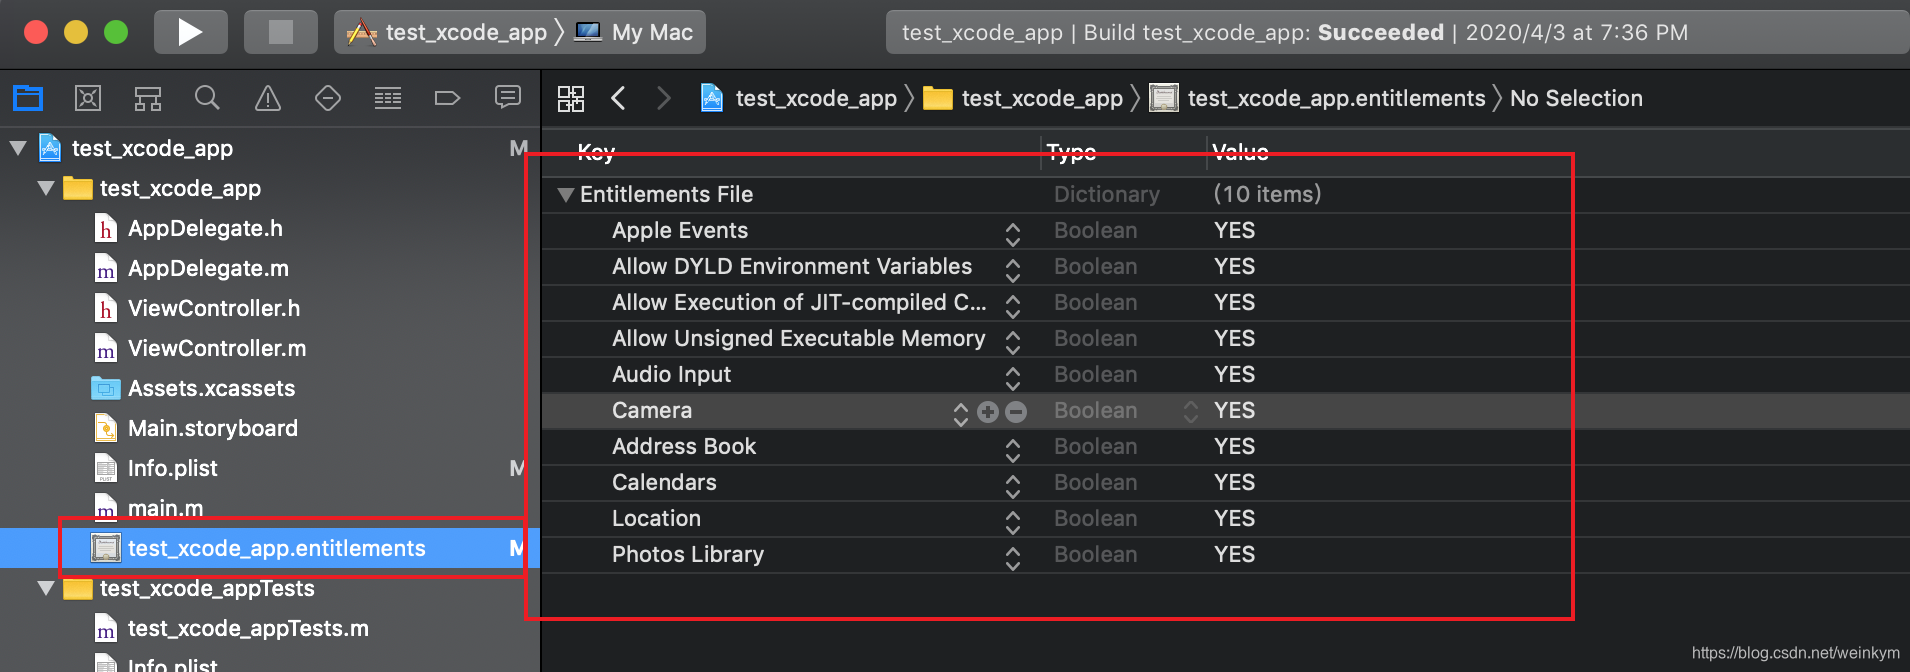Open the Breakpoint navigator icon

[447, 98]
